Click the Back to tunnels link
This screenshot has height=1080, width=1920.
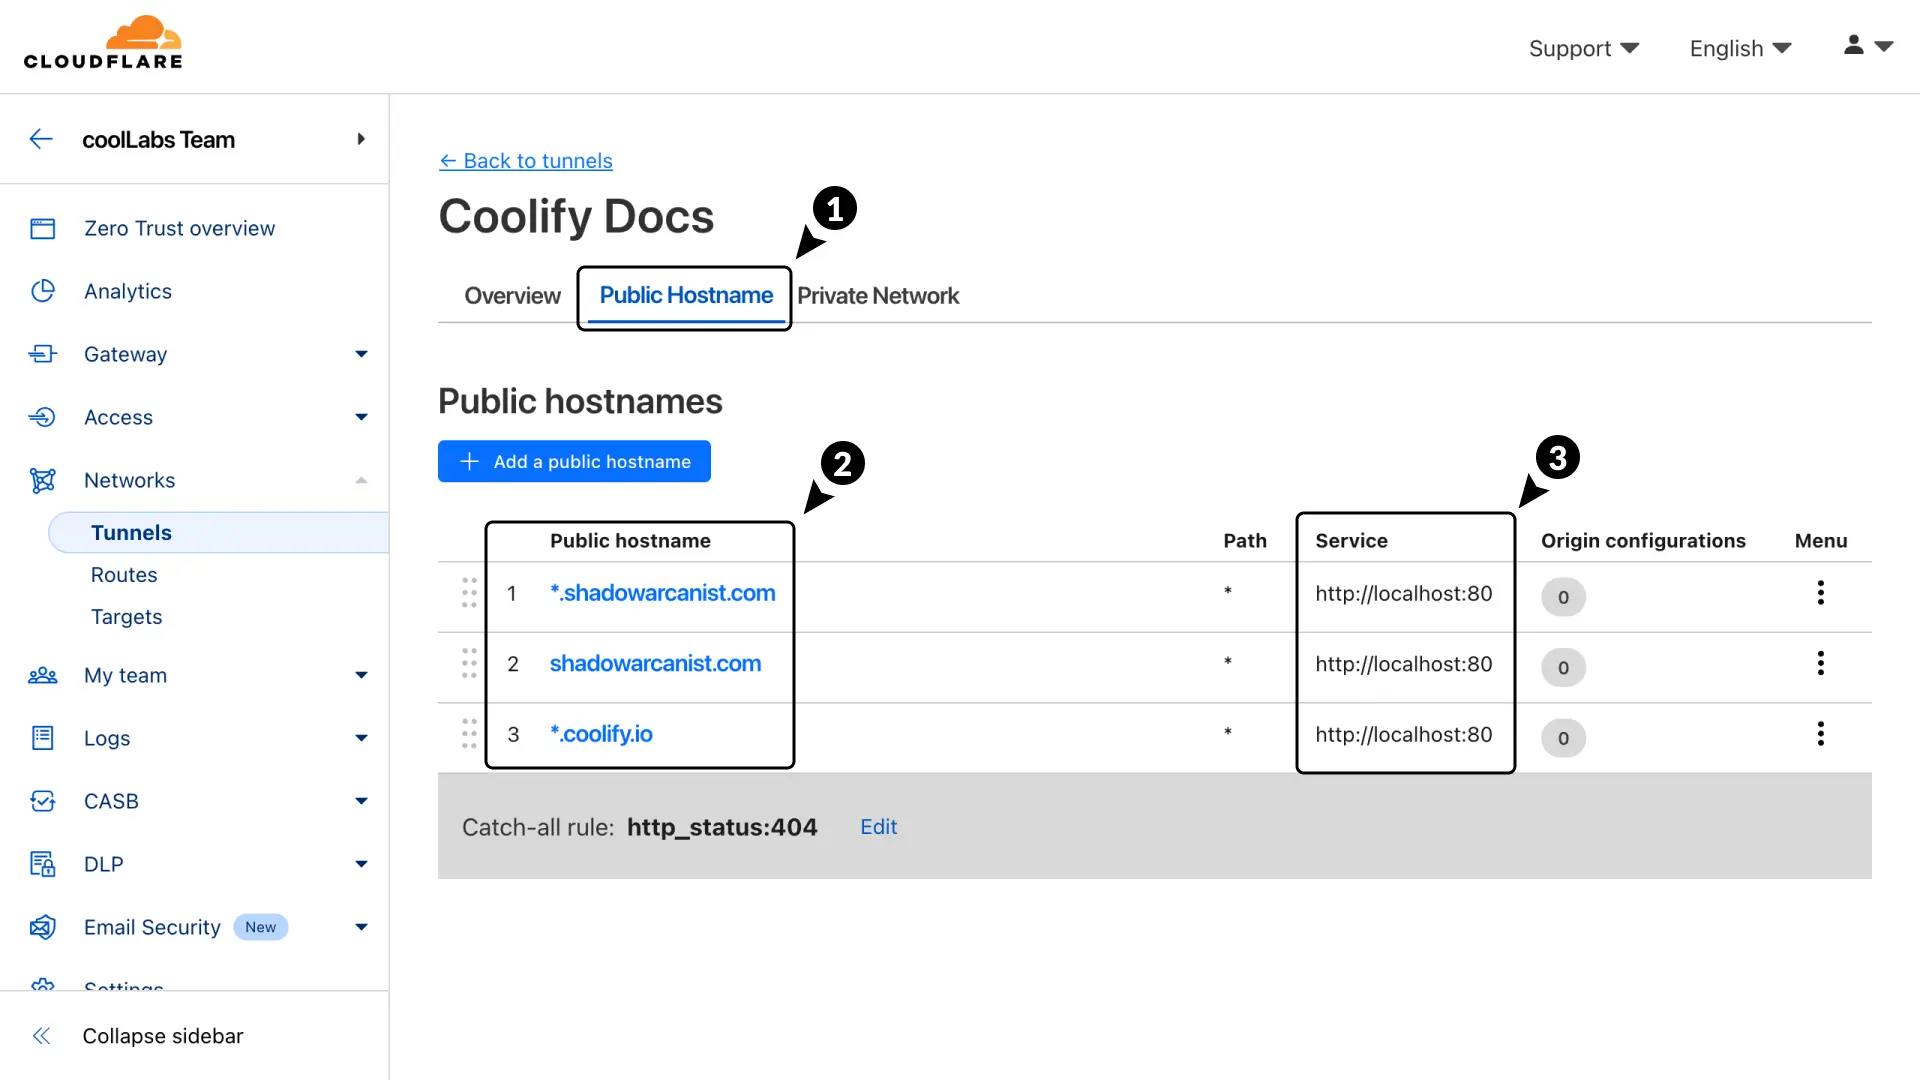click(x=526, y=161)
